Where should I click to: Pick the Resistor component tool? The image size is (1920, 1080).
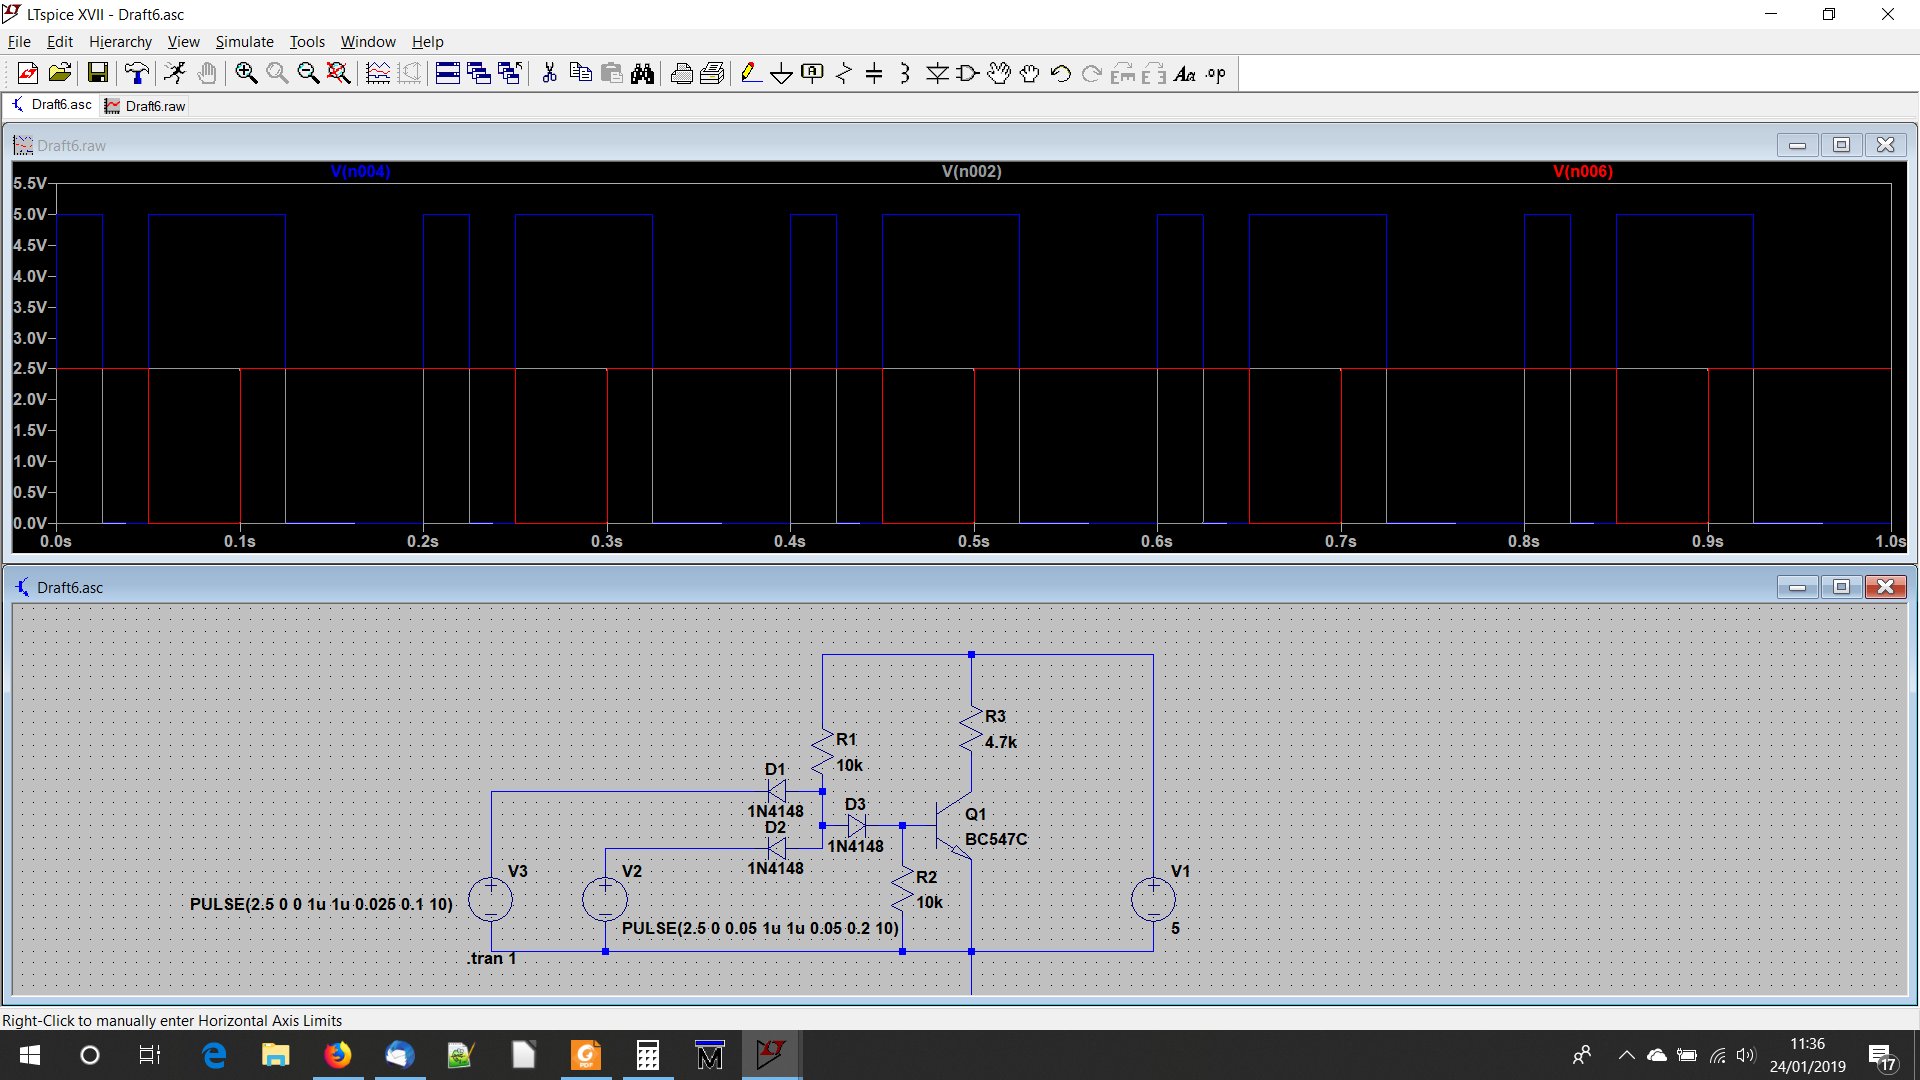pyautogui.click(x=843, y=73)
